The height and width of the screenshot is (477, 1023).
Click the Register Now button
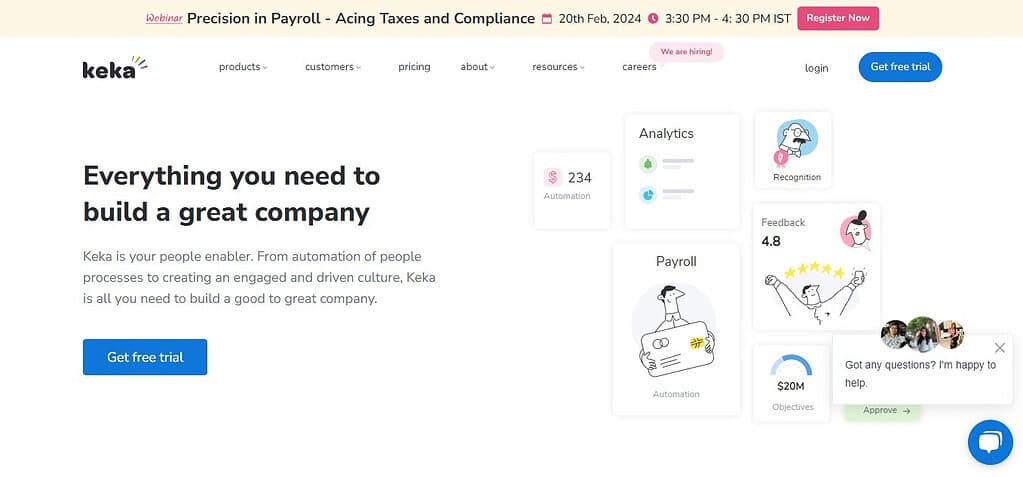click(838, 18)
